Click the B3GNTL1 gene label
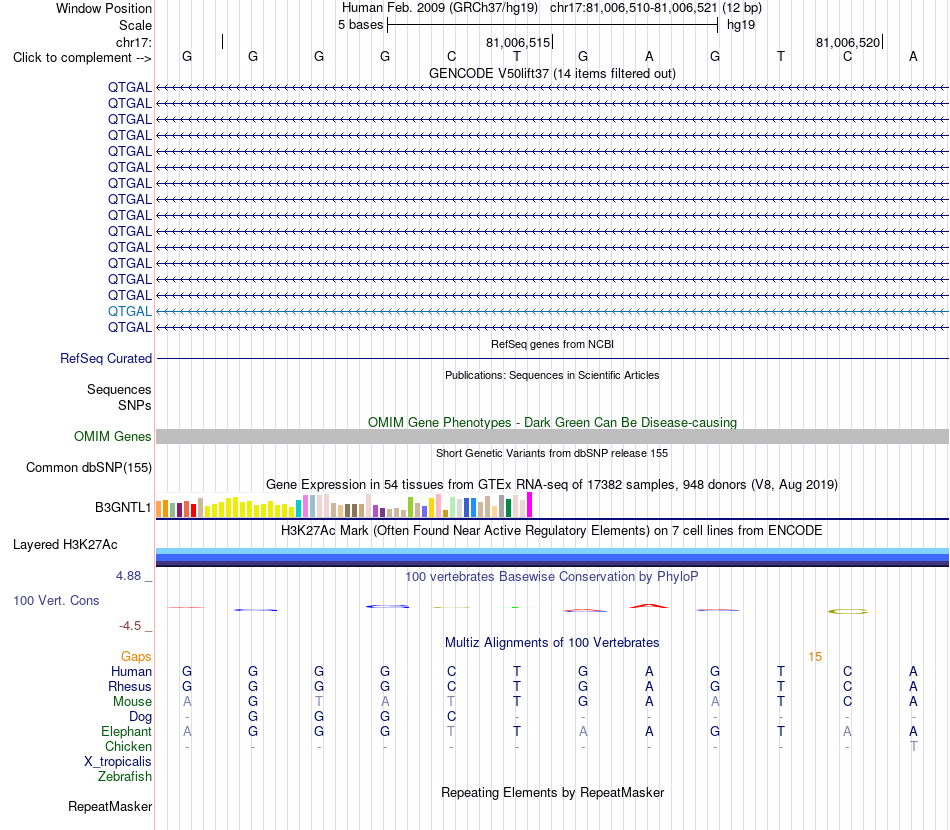 coord(123,507)
